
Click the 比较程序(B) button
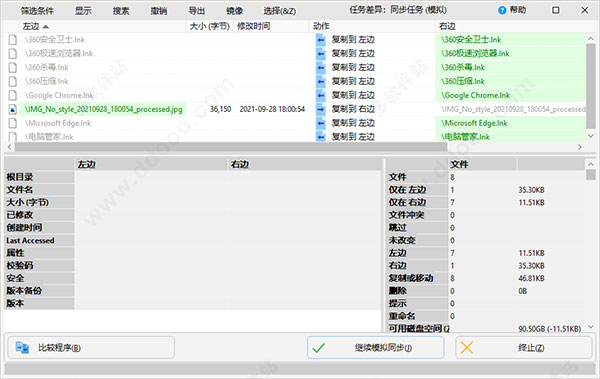coord(91,348)
